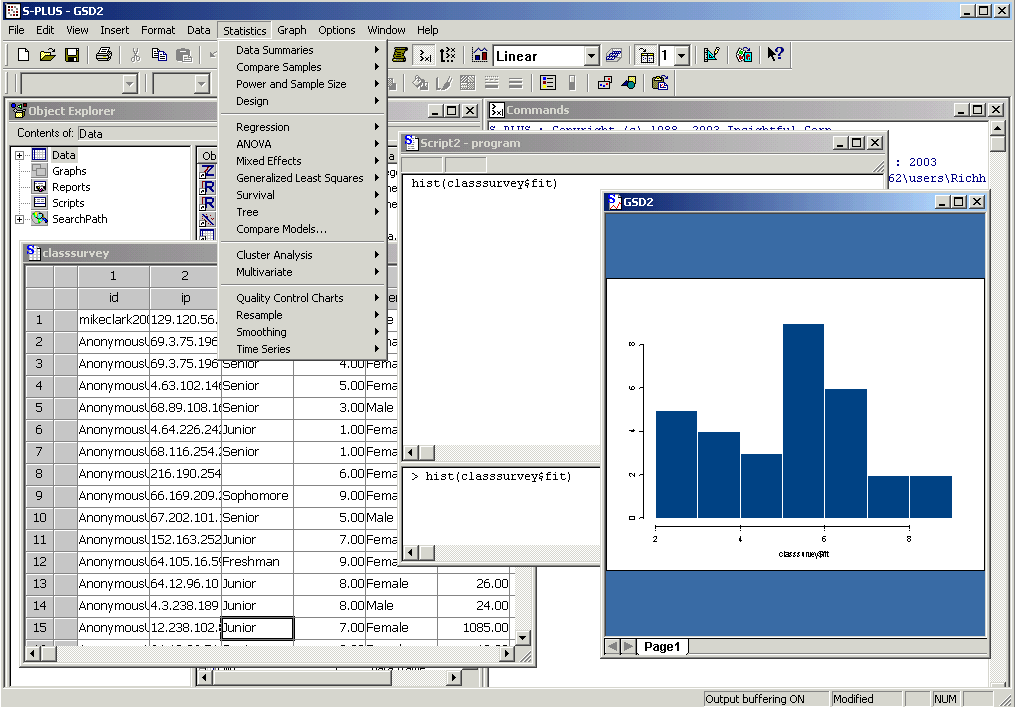Screen dimensions: 1015x707
Task: Click the 'mikeclark20' cell in row 1
Action: 113,320
